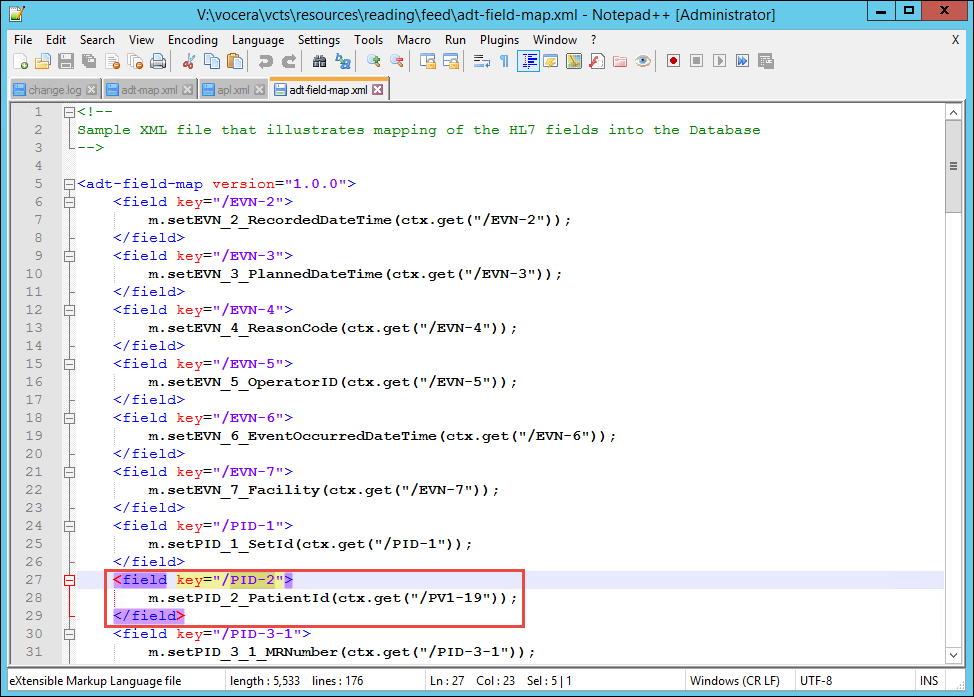This screenshot has width=974, height=697.
Task: Close the change.log tab
Action: tap(90, 90)
